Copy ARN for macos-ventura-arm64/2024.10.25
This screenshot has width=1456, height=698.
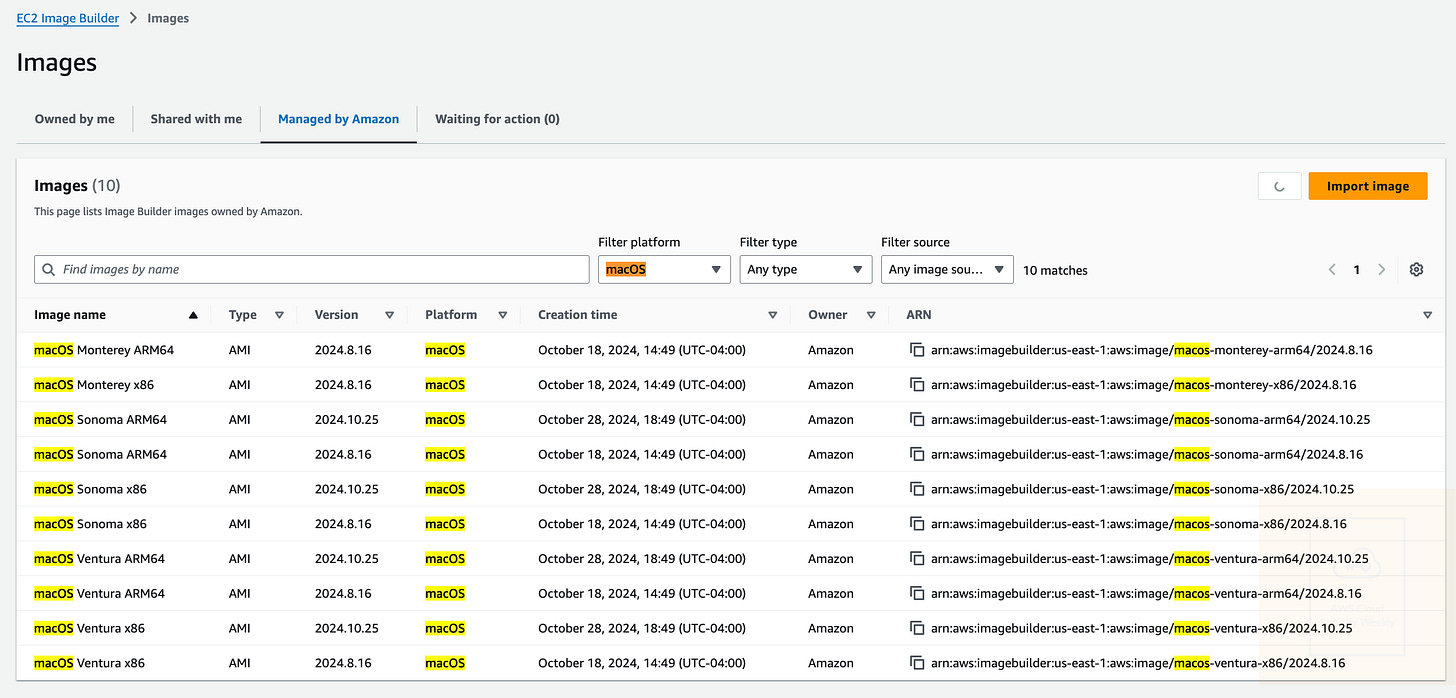tap(916, 559)
